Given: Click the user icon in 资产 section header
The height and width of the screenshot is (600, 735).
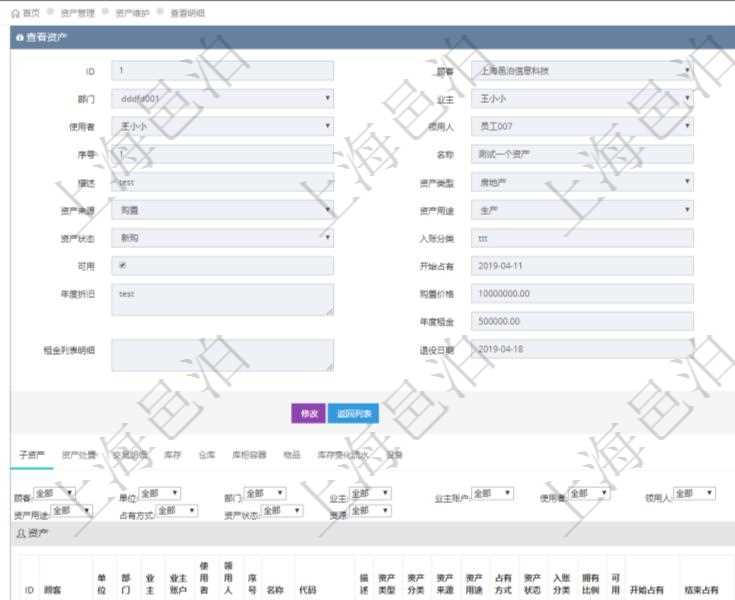Looking at the screenshot, I should pyautogui.click(x=20, y=533).
